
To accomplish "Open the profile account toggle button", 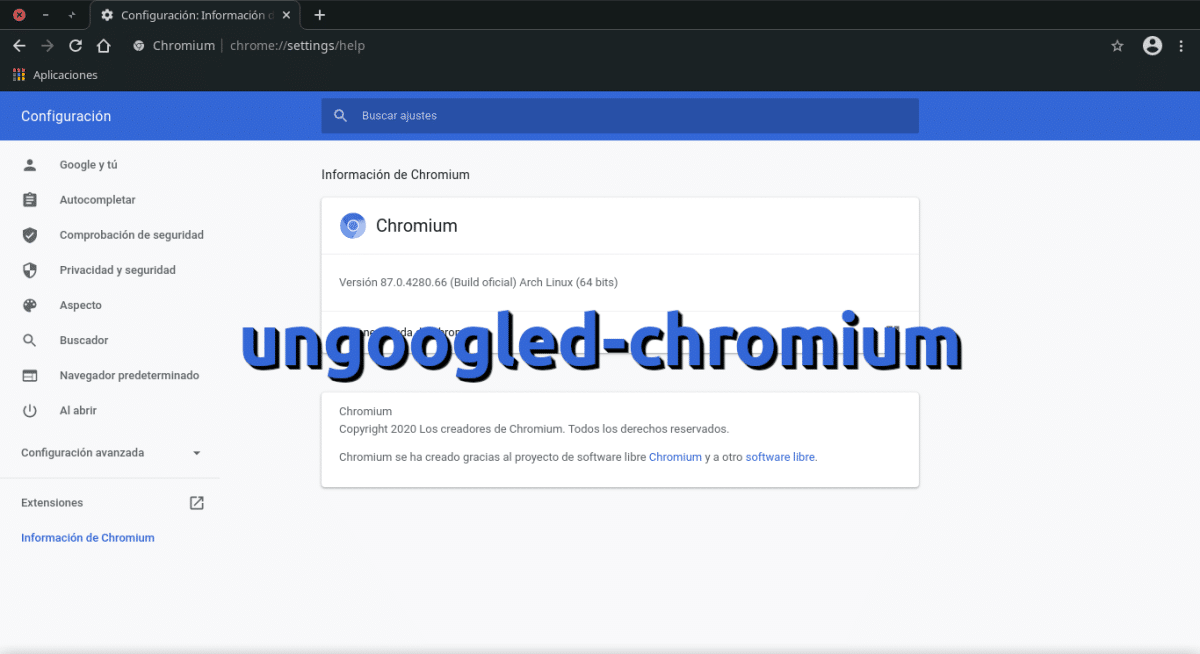I will (x=1152, y=45).
